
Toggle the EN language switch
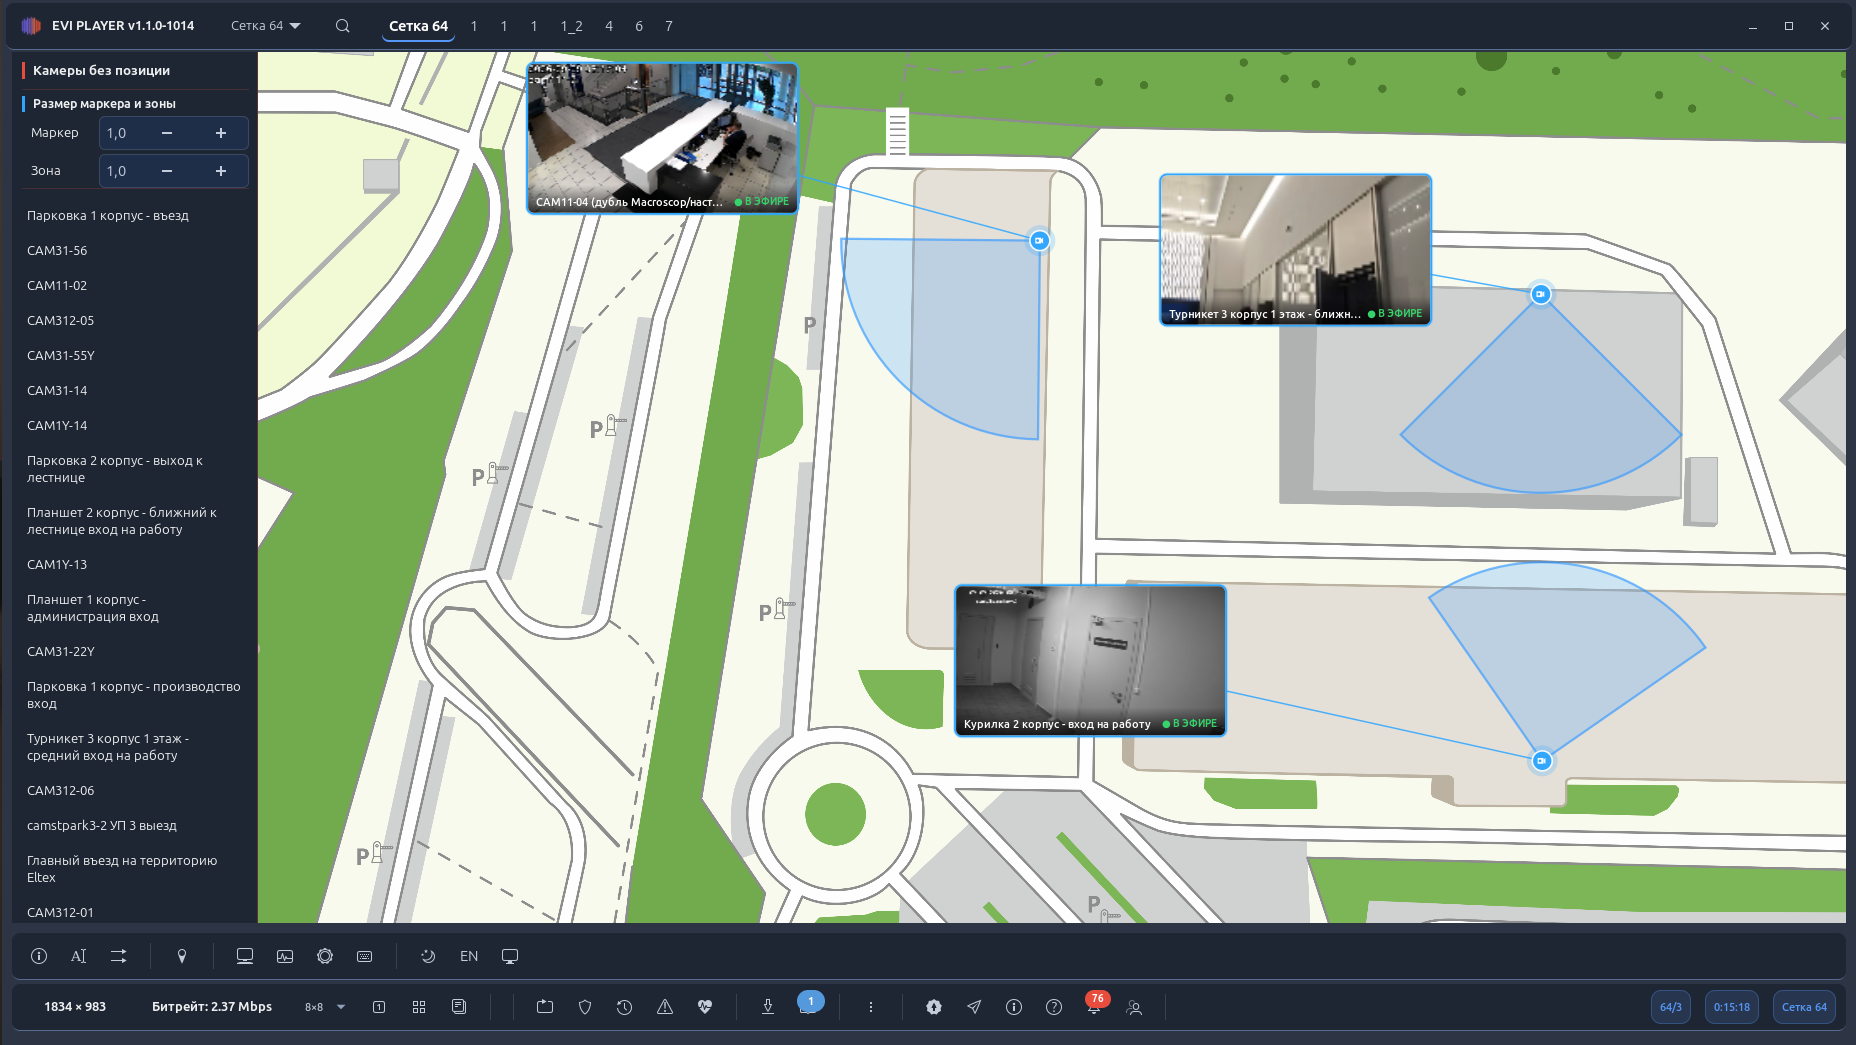[469, 956]
